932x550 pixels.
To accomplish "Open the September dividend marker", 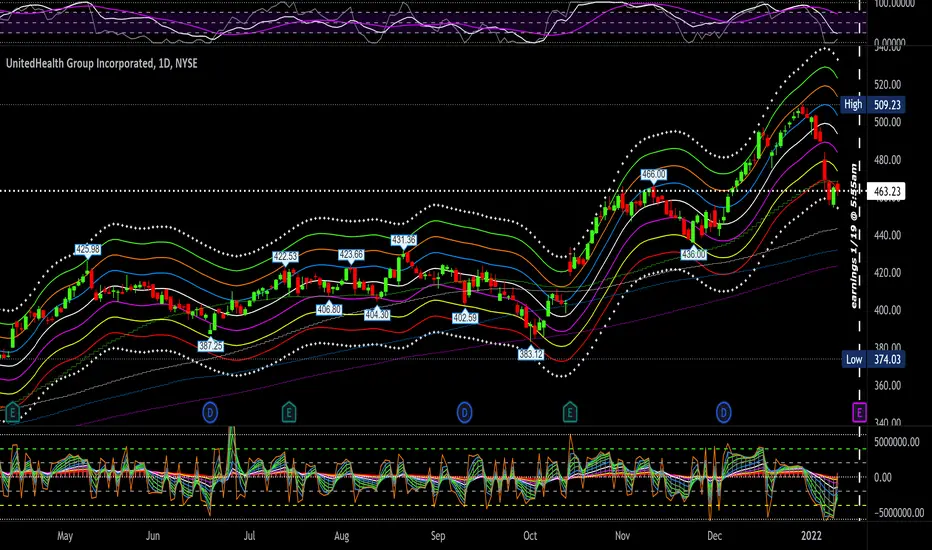I will tap(464, 412).
